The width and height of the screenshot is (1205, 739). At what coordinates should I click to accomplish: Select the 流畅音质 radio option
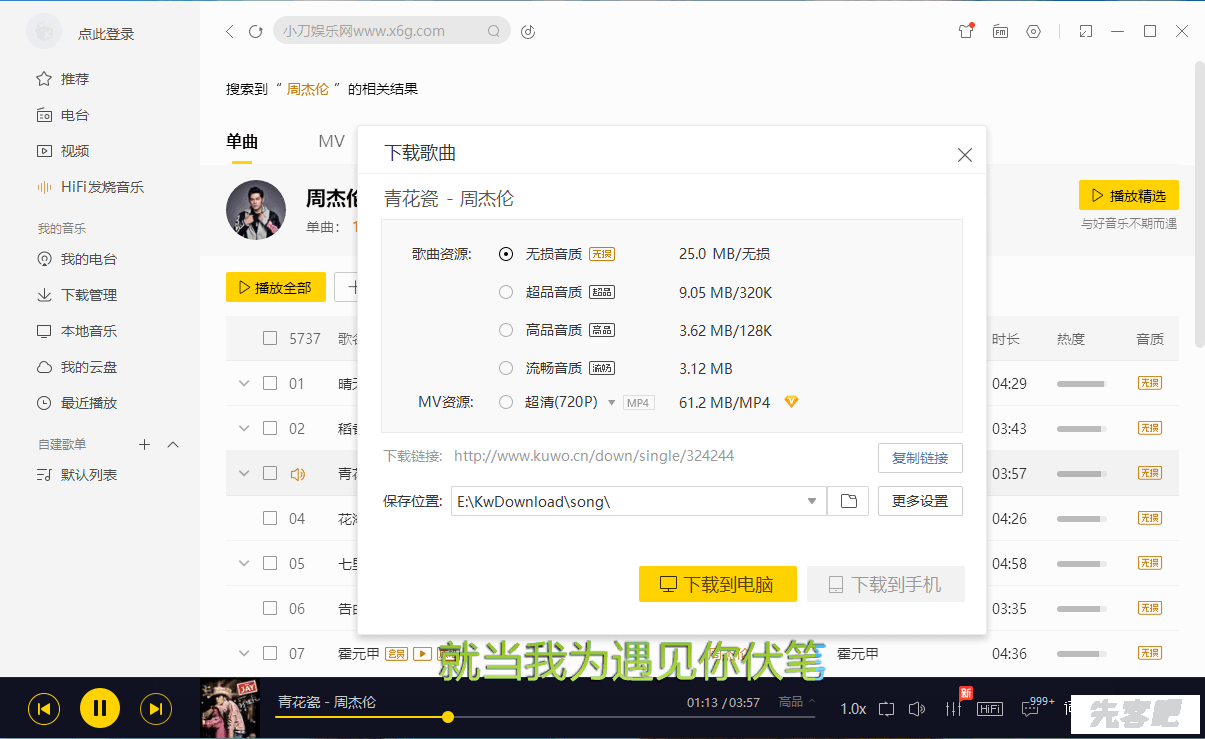[506, 368]
